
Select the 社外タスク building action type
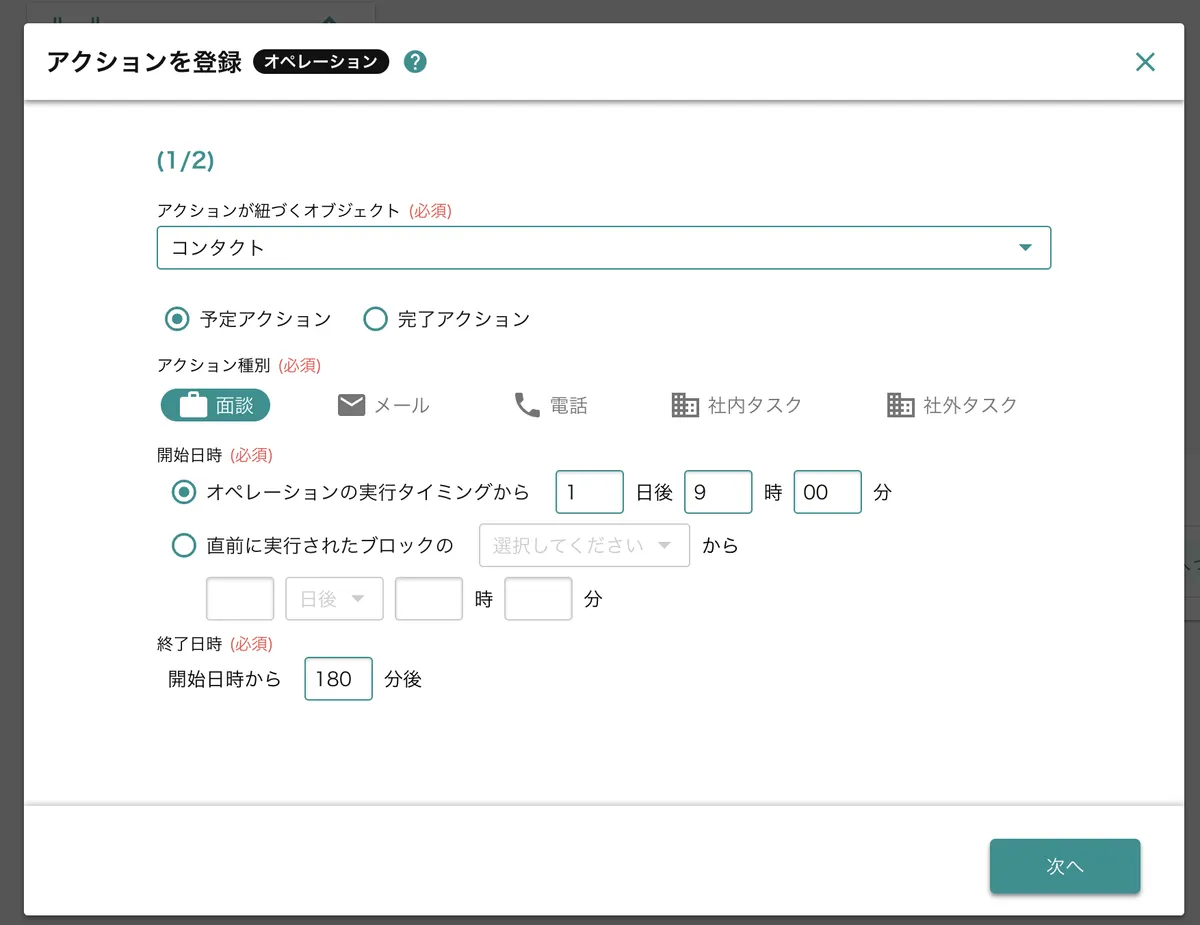[952, 405]
